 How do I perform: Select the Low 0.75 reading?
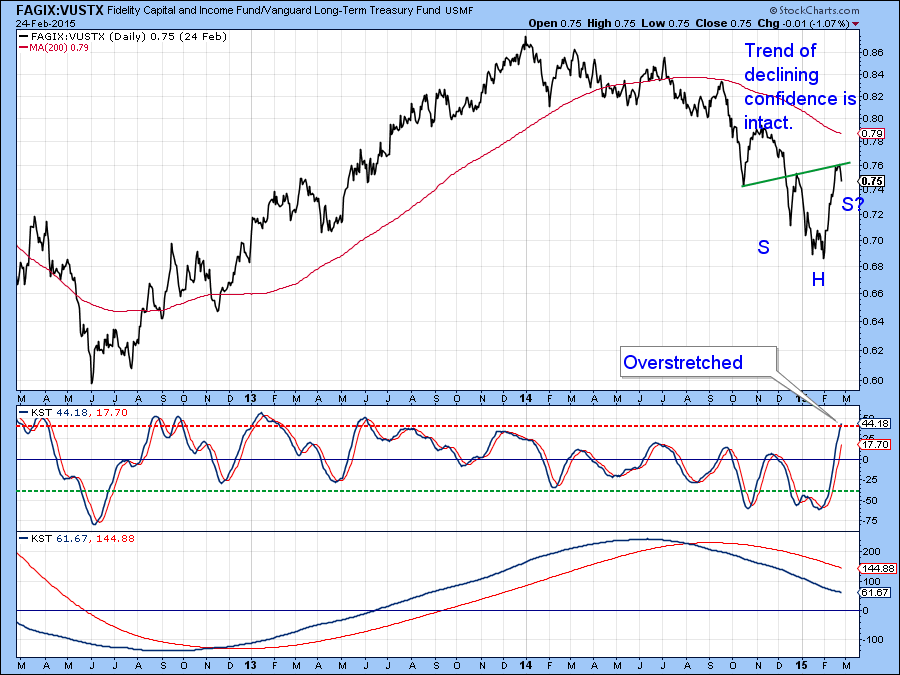(665, 24)
